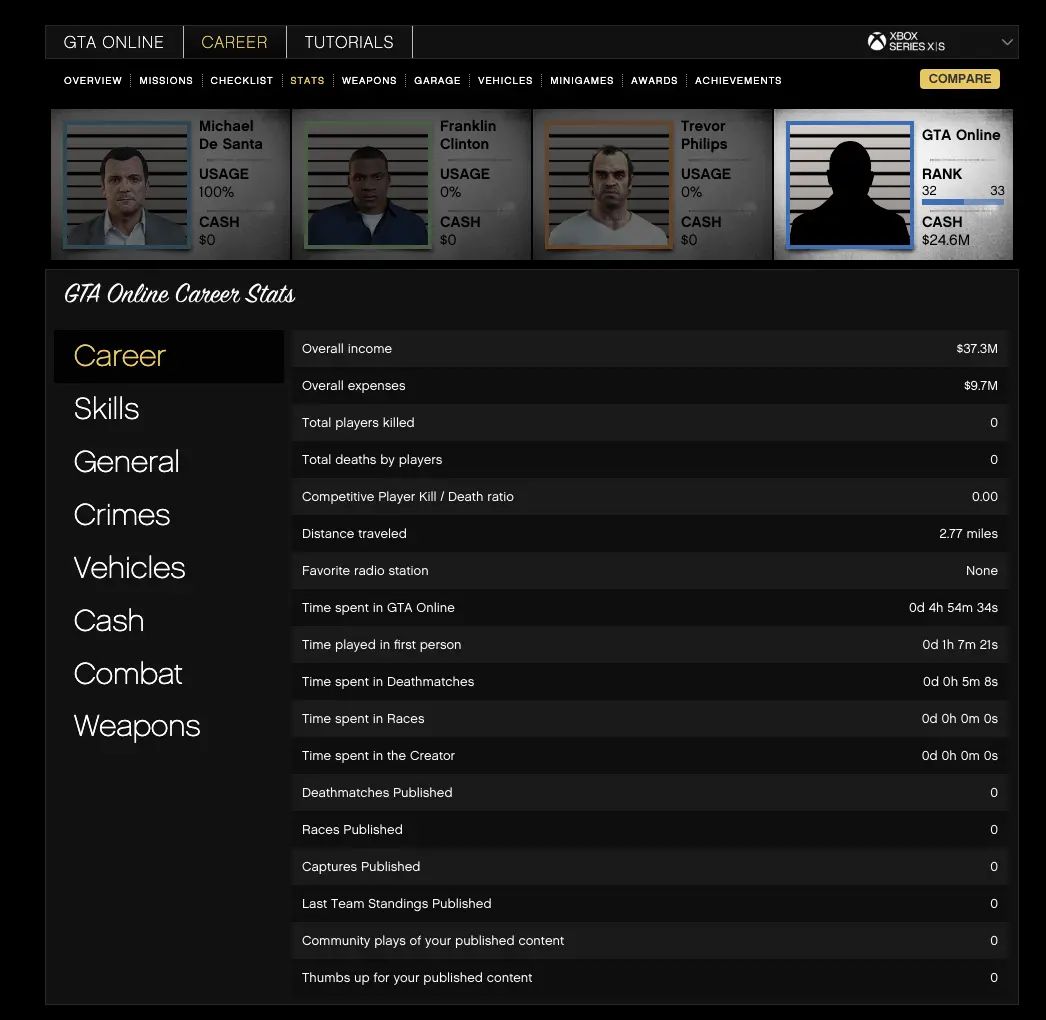The width and height of the screenshot is (1046, 1020).
Task: Open the Cash stats category
Action: [x=109, y=620]
